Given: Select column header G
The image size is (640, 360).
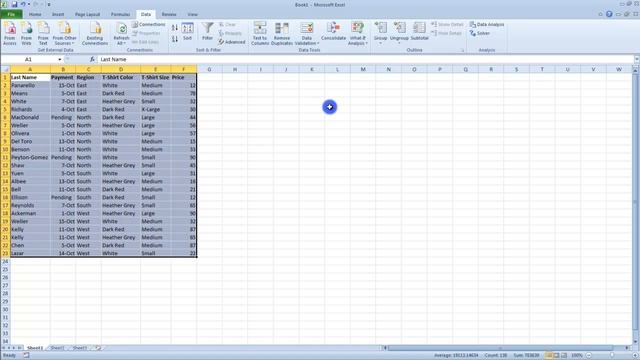Looking at the screenshot, I should 209,69.
